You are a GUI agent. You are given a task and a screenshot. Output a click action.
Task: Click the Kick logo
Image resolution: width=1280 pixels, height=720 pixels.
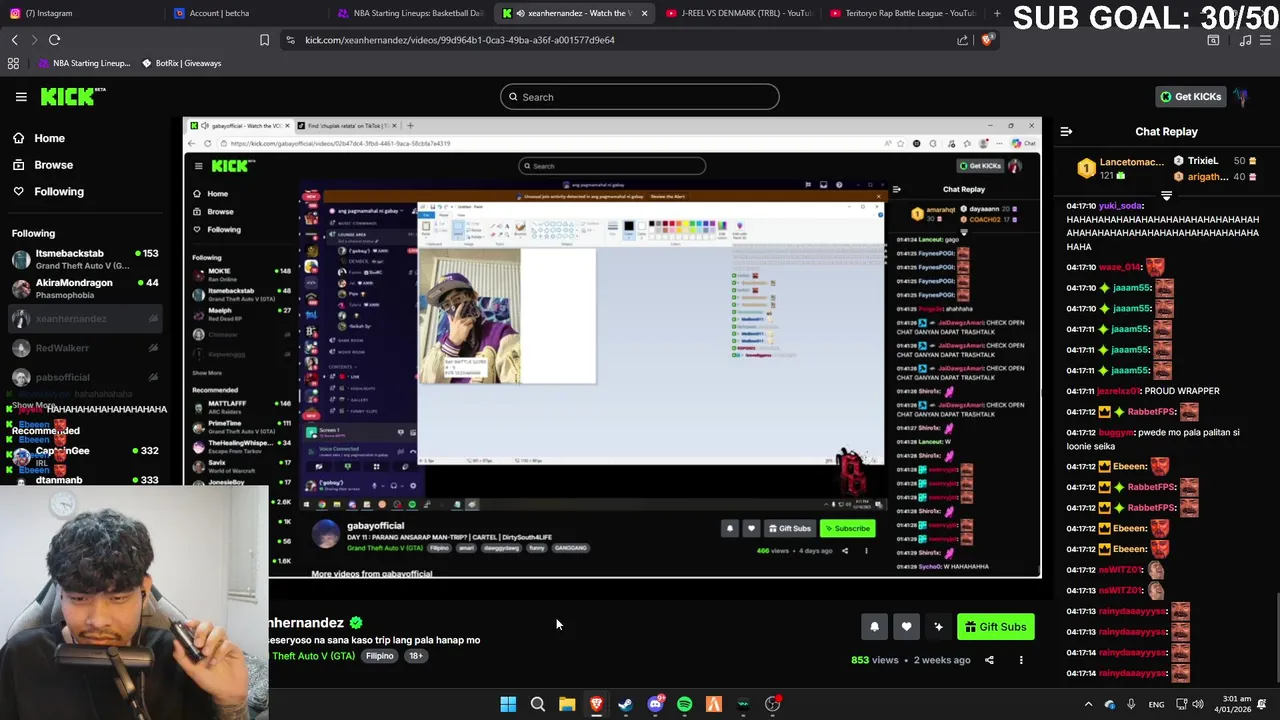tap(73, 96)
